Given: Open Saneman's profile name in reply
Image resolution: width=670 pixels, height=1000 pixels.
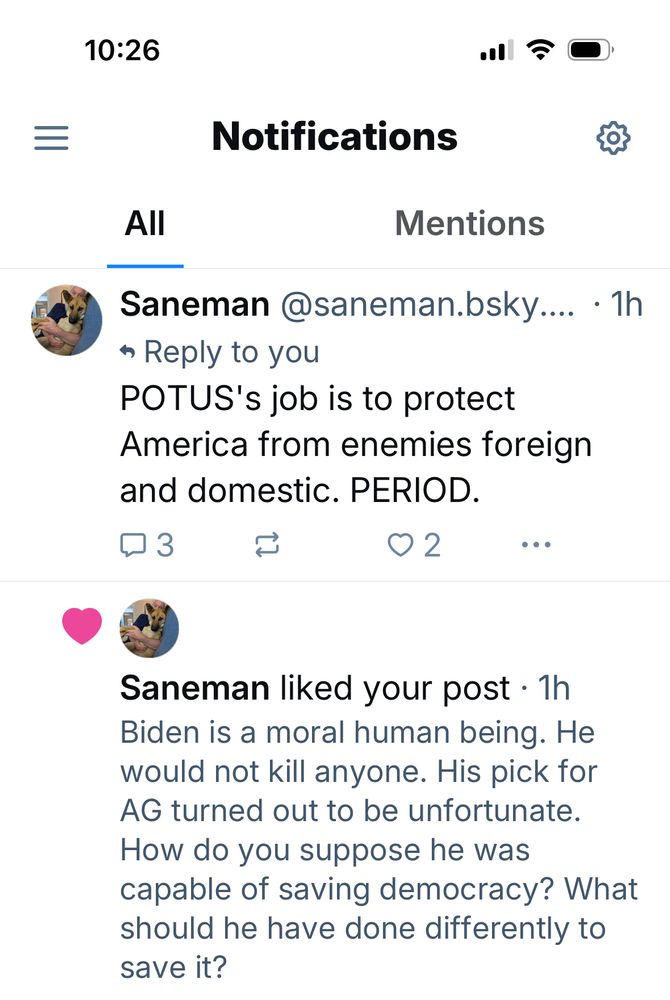Looking at the screenshot, I should [x=194, y=304].
